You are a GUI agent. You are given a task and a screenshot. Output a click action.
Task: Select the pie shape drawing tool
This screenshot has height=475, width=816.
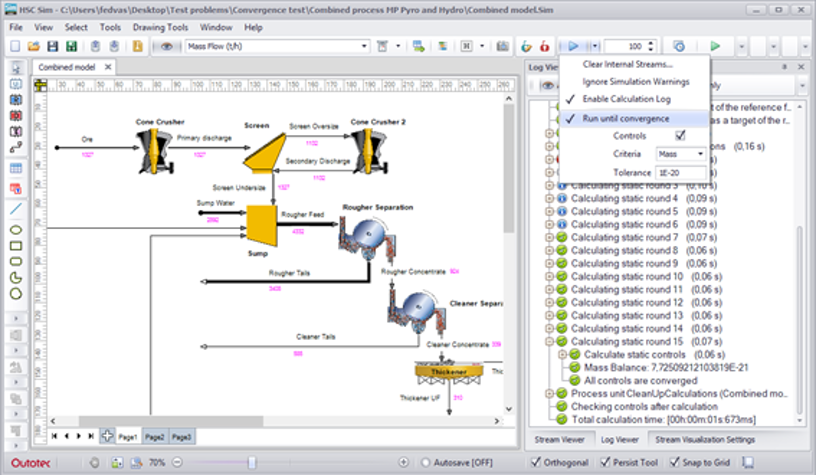click(x=16, y=277)
